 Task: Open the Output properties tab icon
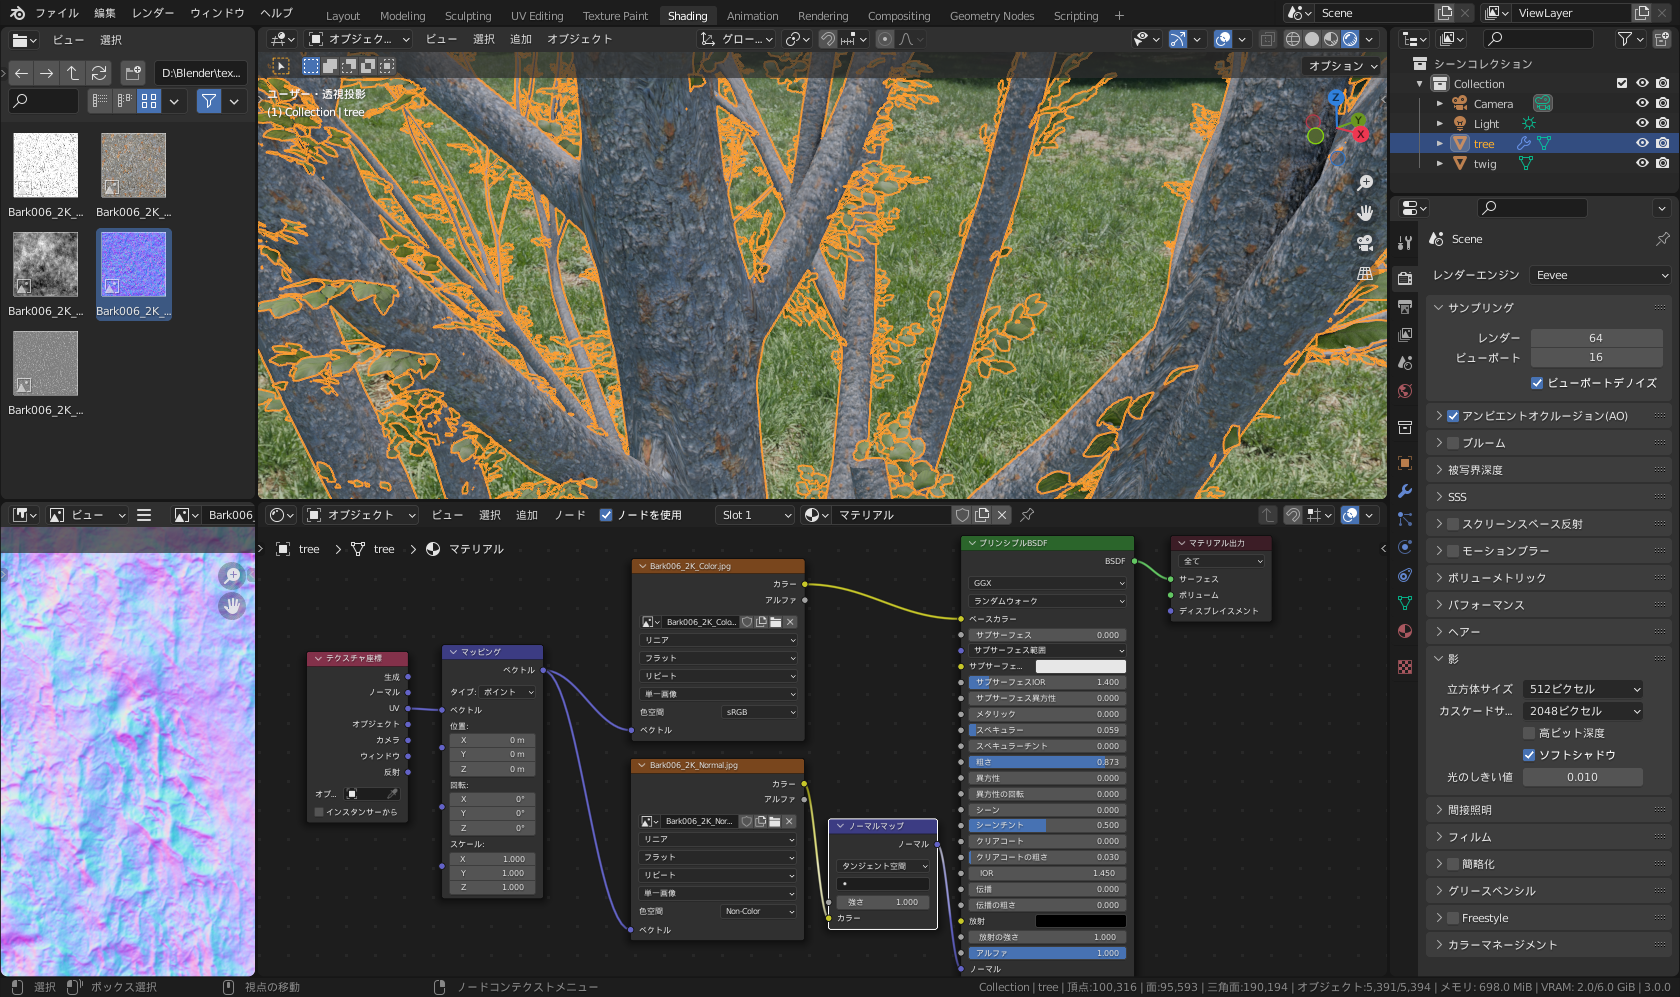pyautogui.click(x=1405, y=306)
